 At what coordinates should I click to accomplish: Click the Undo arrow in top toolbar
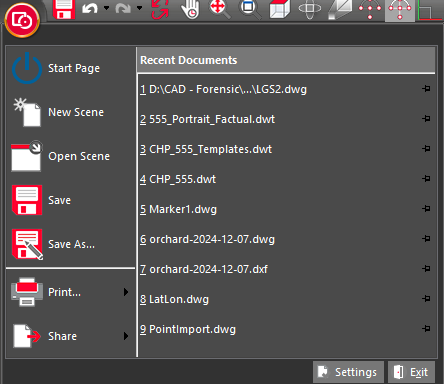click(x=90, y=8)
